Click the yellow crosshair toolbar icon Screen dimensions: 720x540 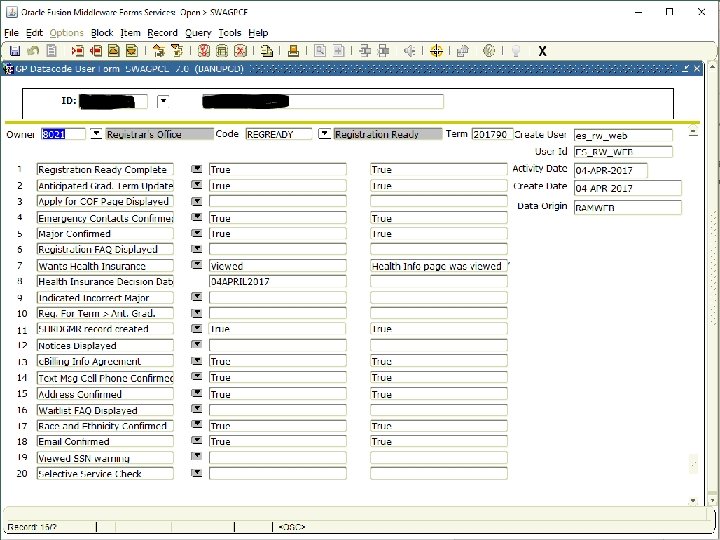pos(436,51)
